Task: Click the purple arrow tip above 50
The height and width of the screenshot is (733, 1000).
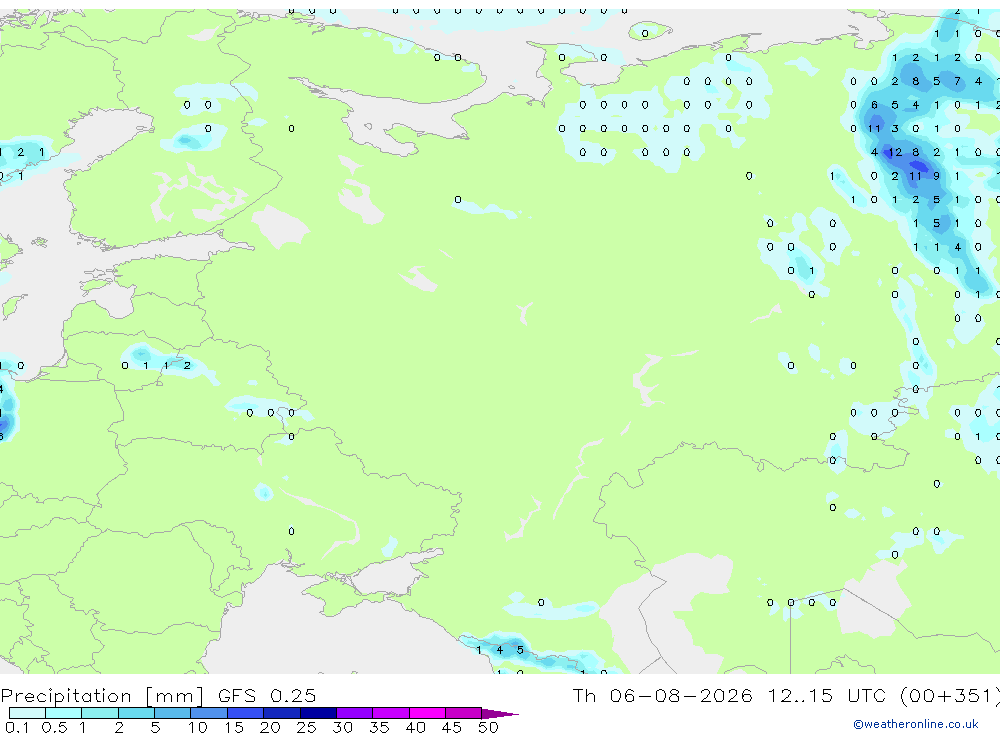Action: [500, 714]
